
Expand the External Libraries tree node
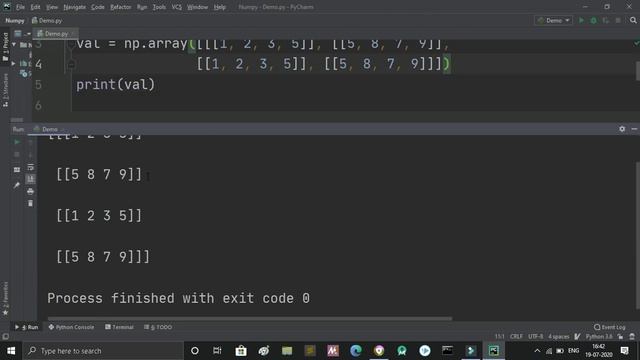[x=13, y=63]
